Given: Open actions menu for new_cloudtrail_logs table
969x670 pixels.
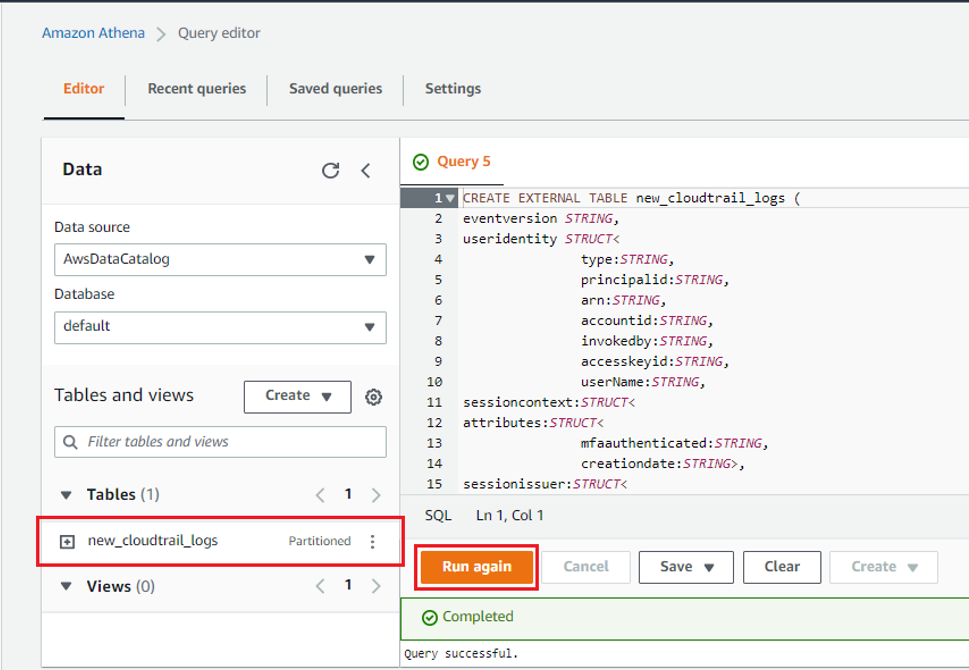Looking at the screenshot, I should [372, 541].
